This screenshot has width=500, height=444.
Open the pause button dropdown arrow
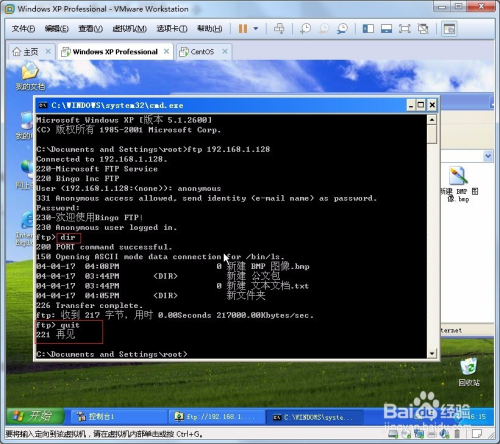point(256,29)
